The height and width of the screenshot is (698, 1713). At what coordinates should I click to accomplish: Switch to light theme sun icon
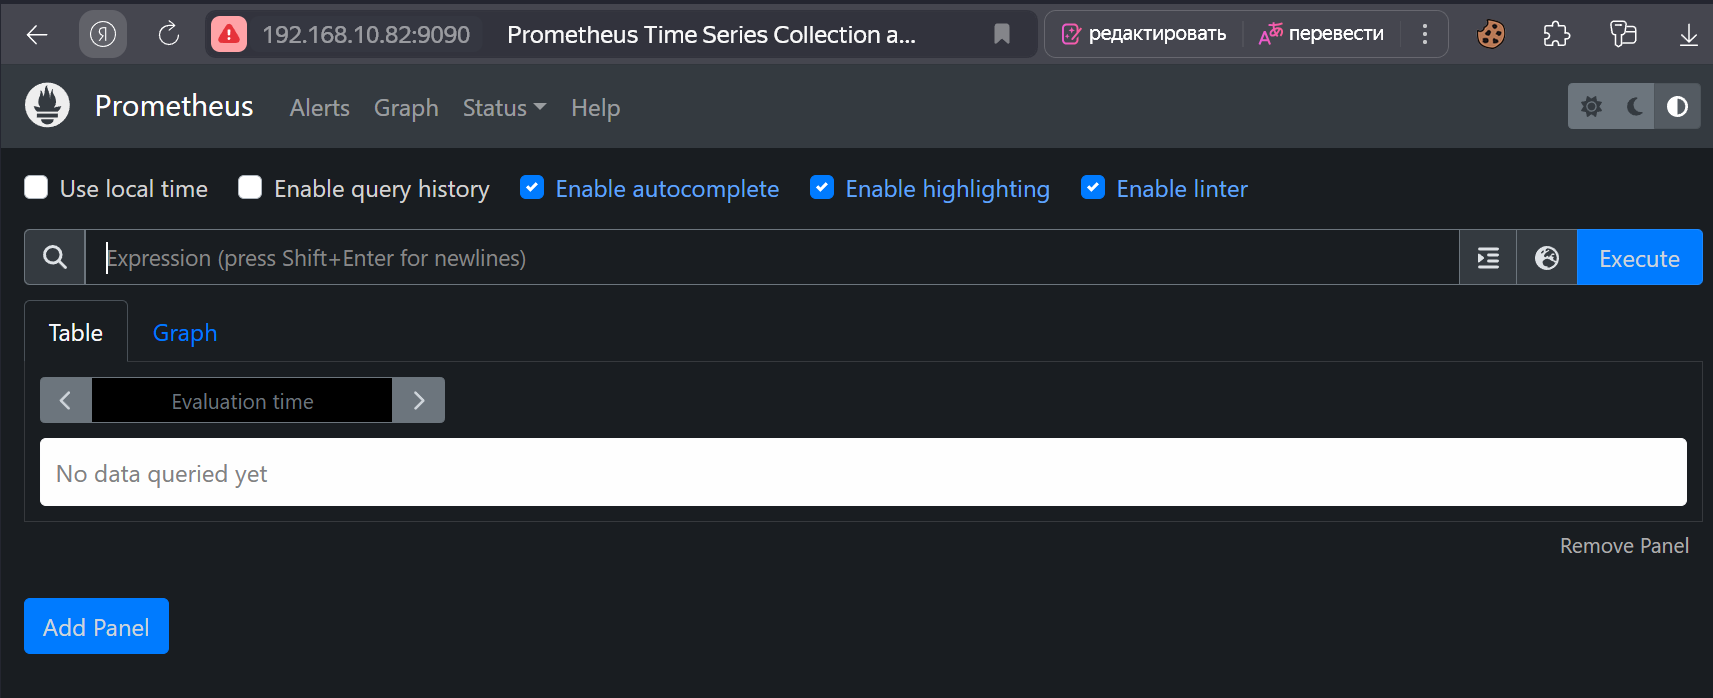coord(1591,106)
